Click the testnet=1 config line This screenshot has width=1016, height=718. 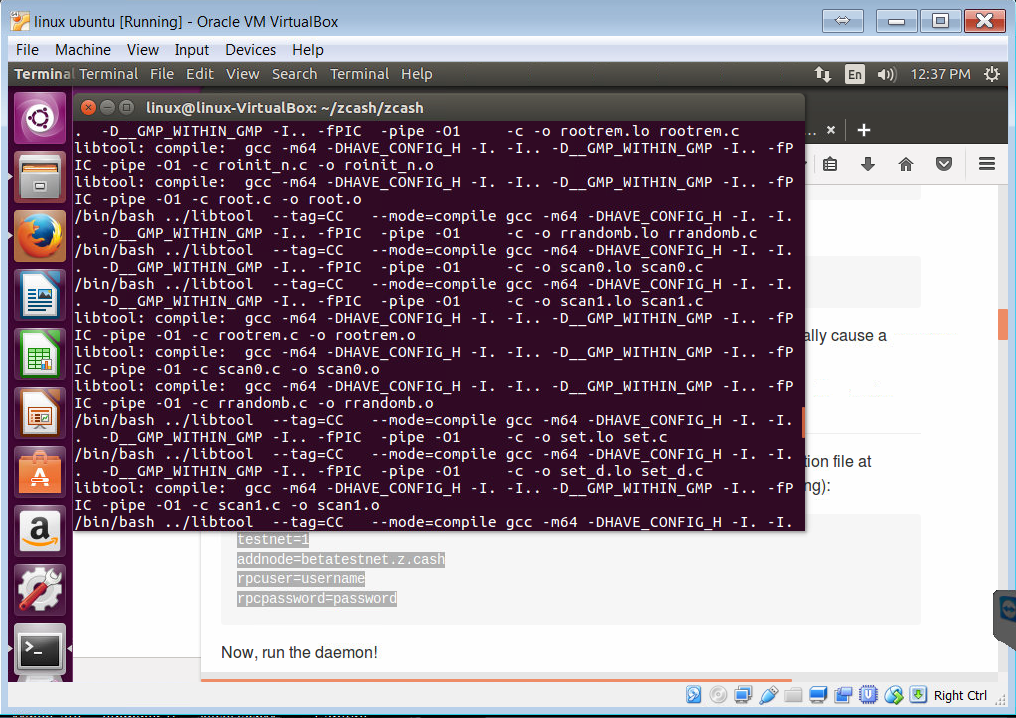tap(273, 539)
